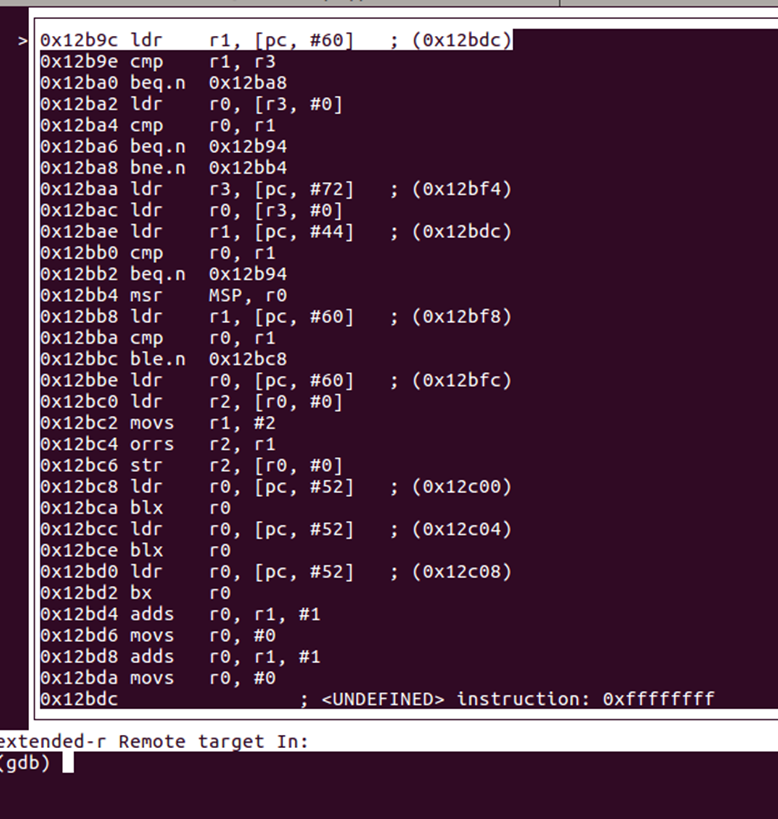Select the orrs r2, r1 instruction
This screenshot has width=778, height=819.
click(158, 444)
